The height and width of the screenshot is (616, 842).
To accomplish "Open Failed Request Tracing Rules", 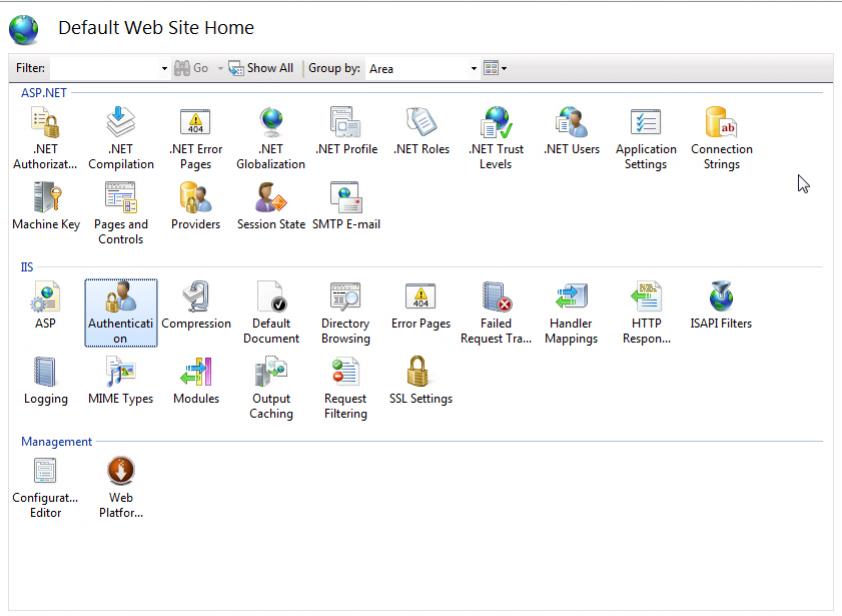I will coord(496,313).
